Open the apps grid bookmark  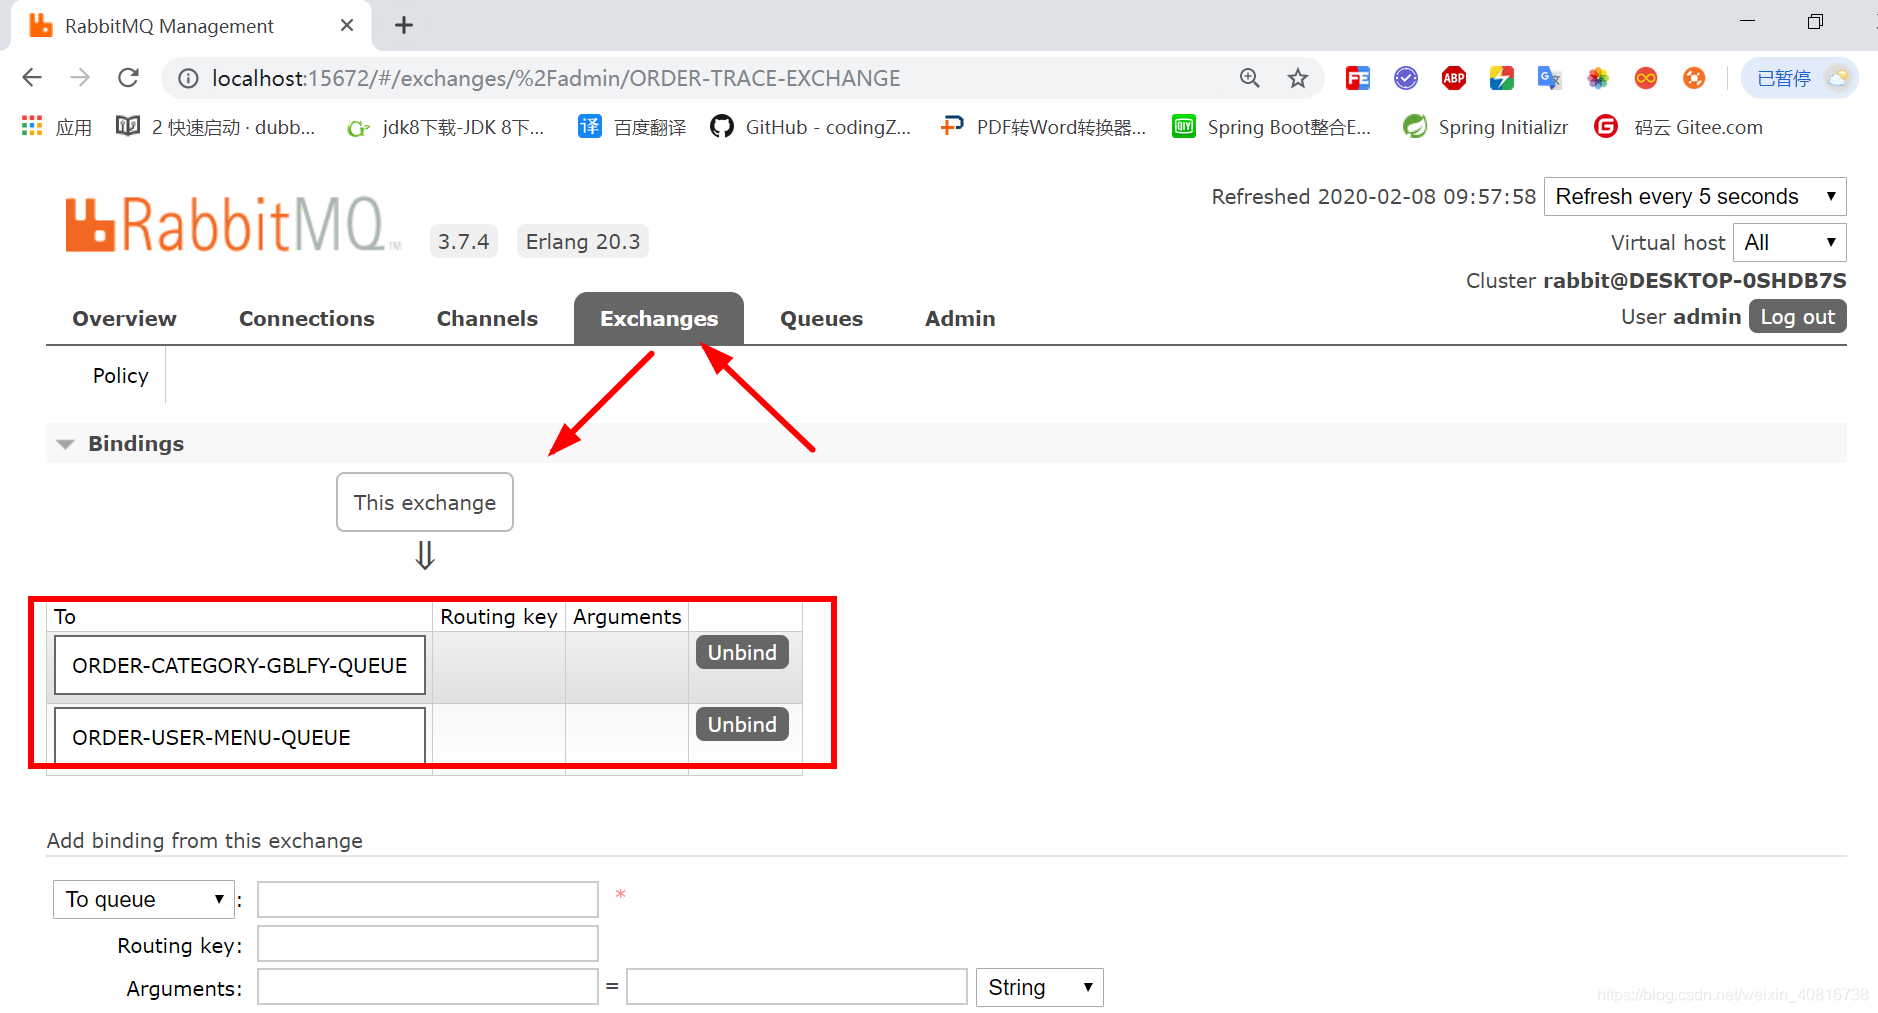pyautogui.click(x=57, y=127)
